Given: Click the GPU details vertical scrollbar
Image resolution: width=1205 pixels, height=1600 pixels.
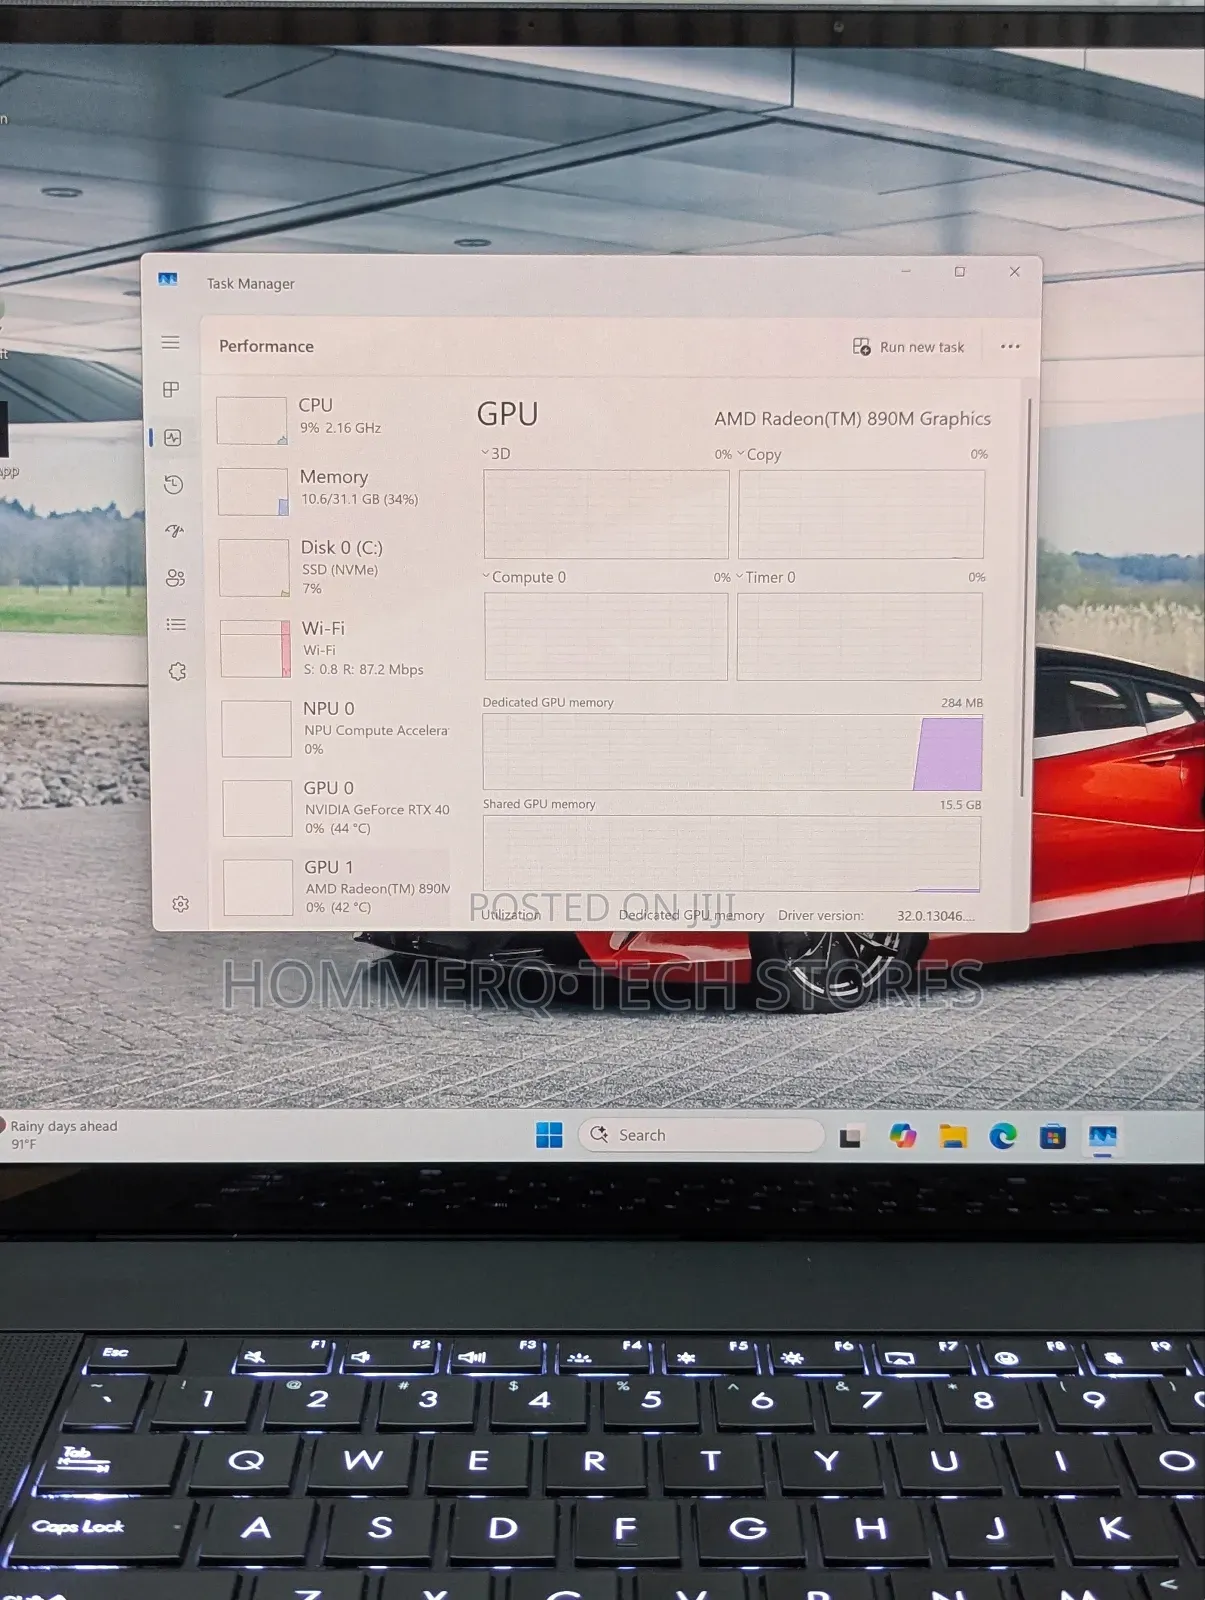Looking at the screenshot, I should [x=1023, y=598].
